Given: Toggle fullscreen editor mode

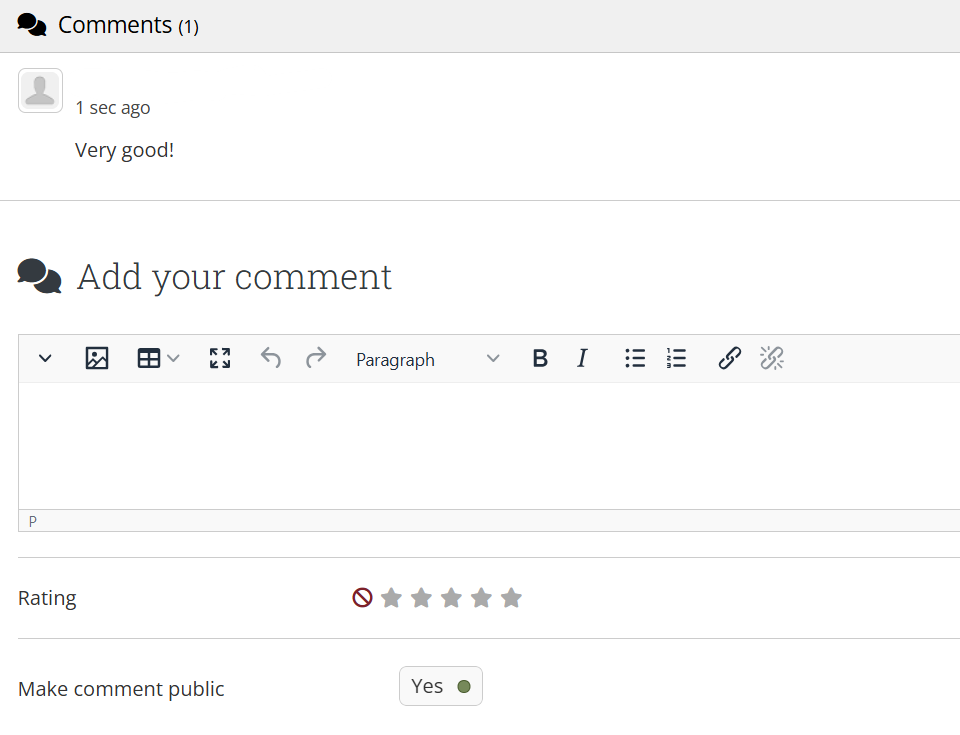Looking at the screenshot, I should point(220,359).
